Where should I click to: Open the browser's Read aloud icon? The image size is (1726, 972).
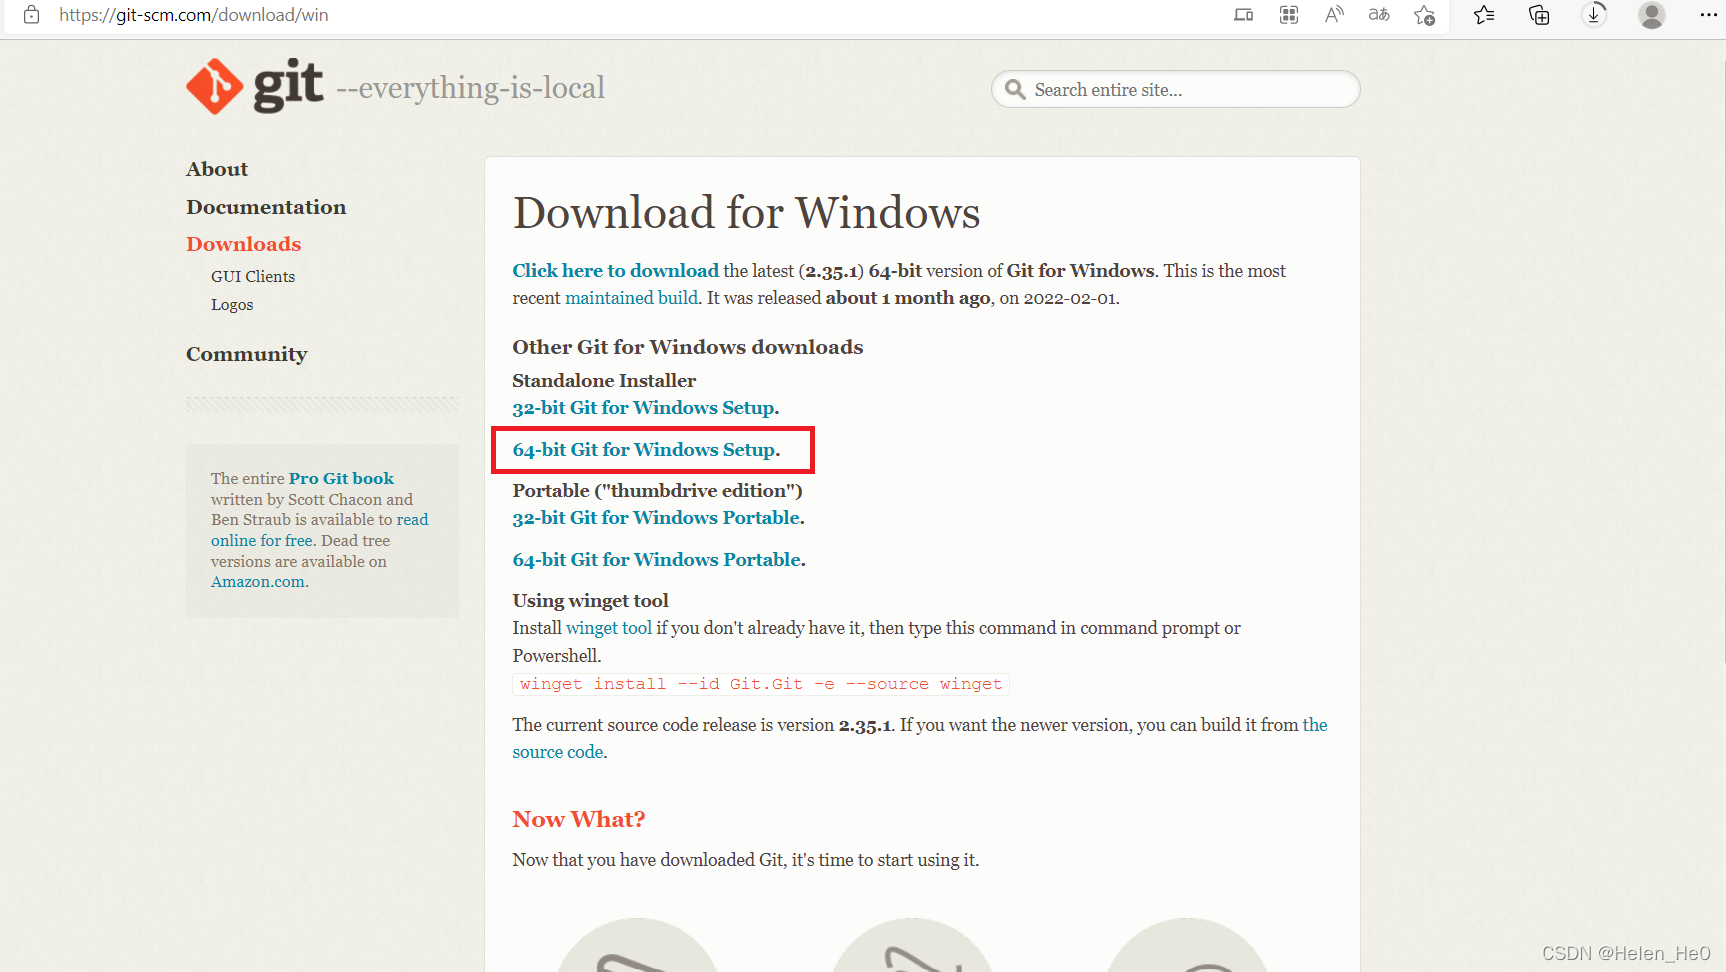click(x=1334, y=15)
